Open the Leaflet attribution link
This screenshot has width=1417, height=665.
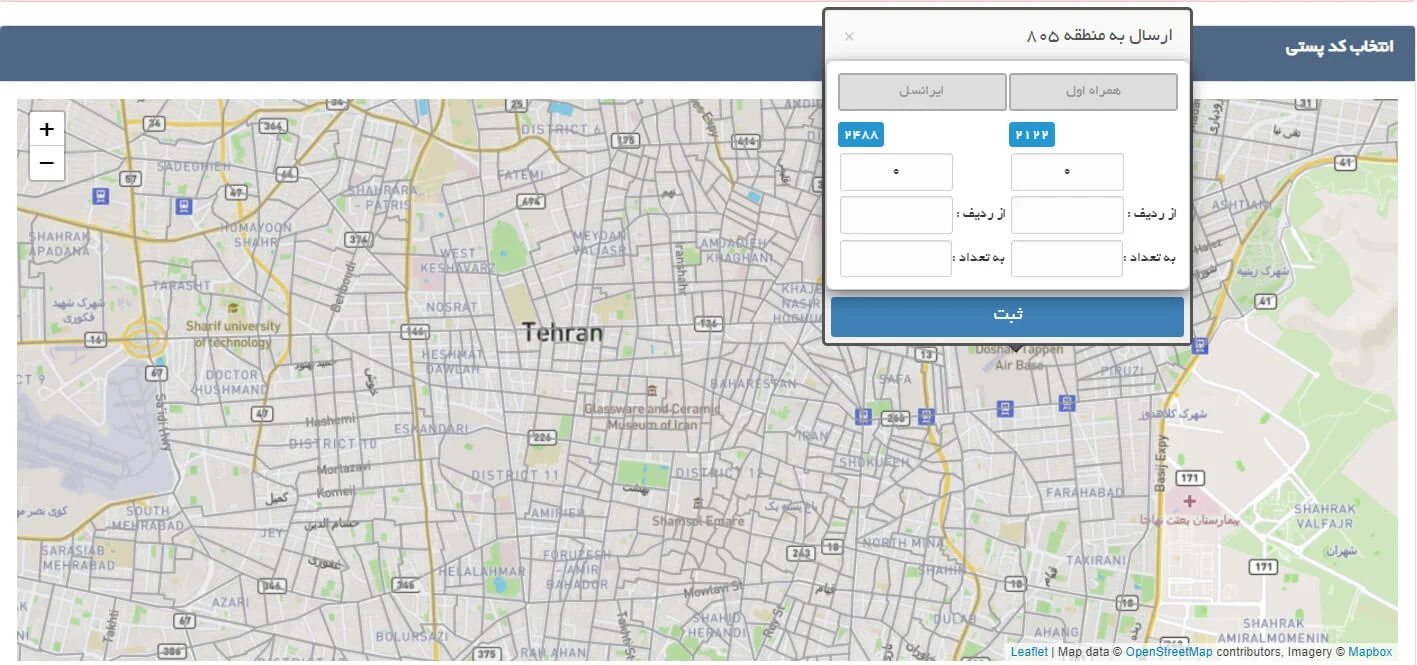coord(1029,652)
